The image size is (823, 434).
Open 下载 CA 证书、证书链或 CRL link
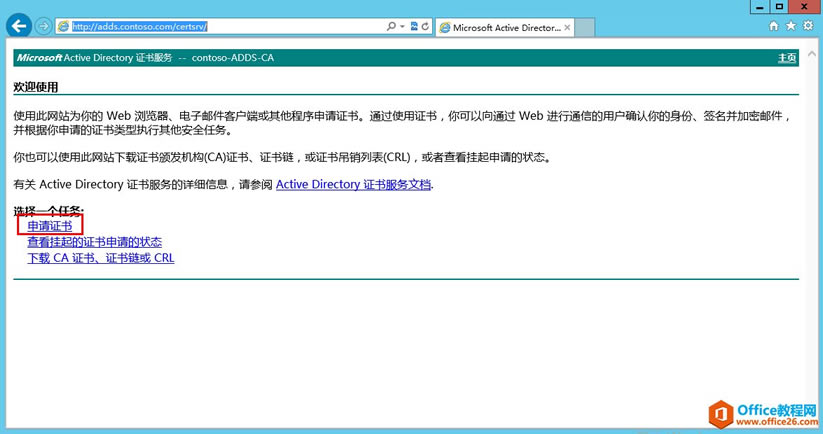click(x=101, y=258)
